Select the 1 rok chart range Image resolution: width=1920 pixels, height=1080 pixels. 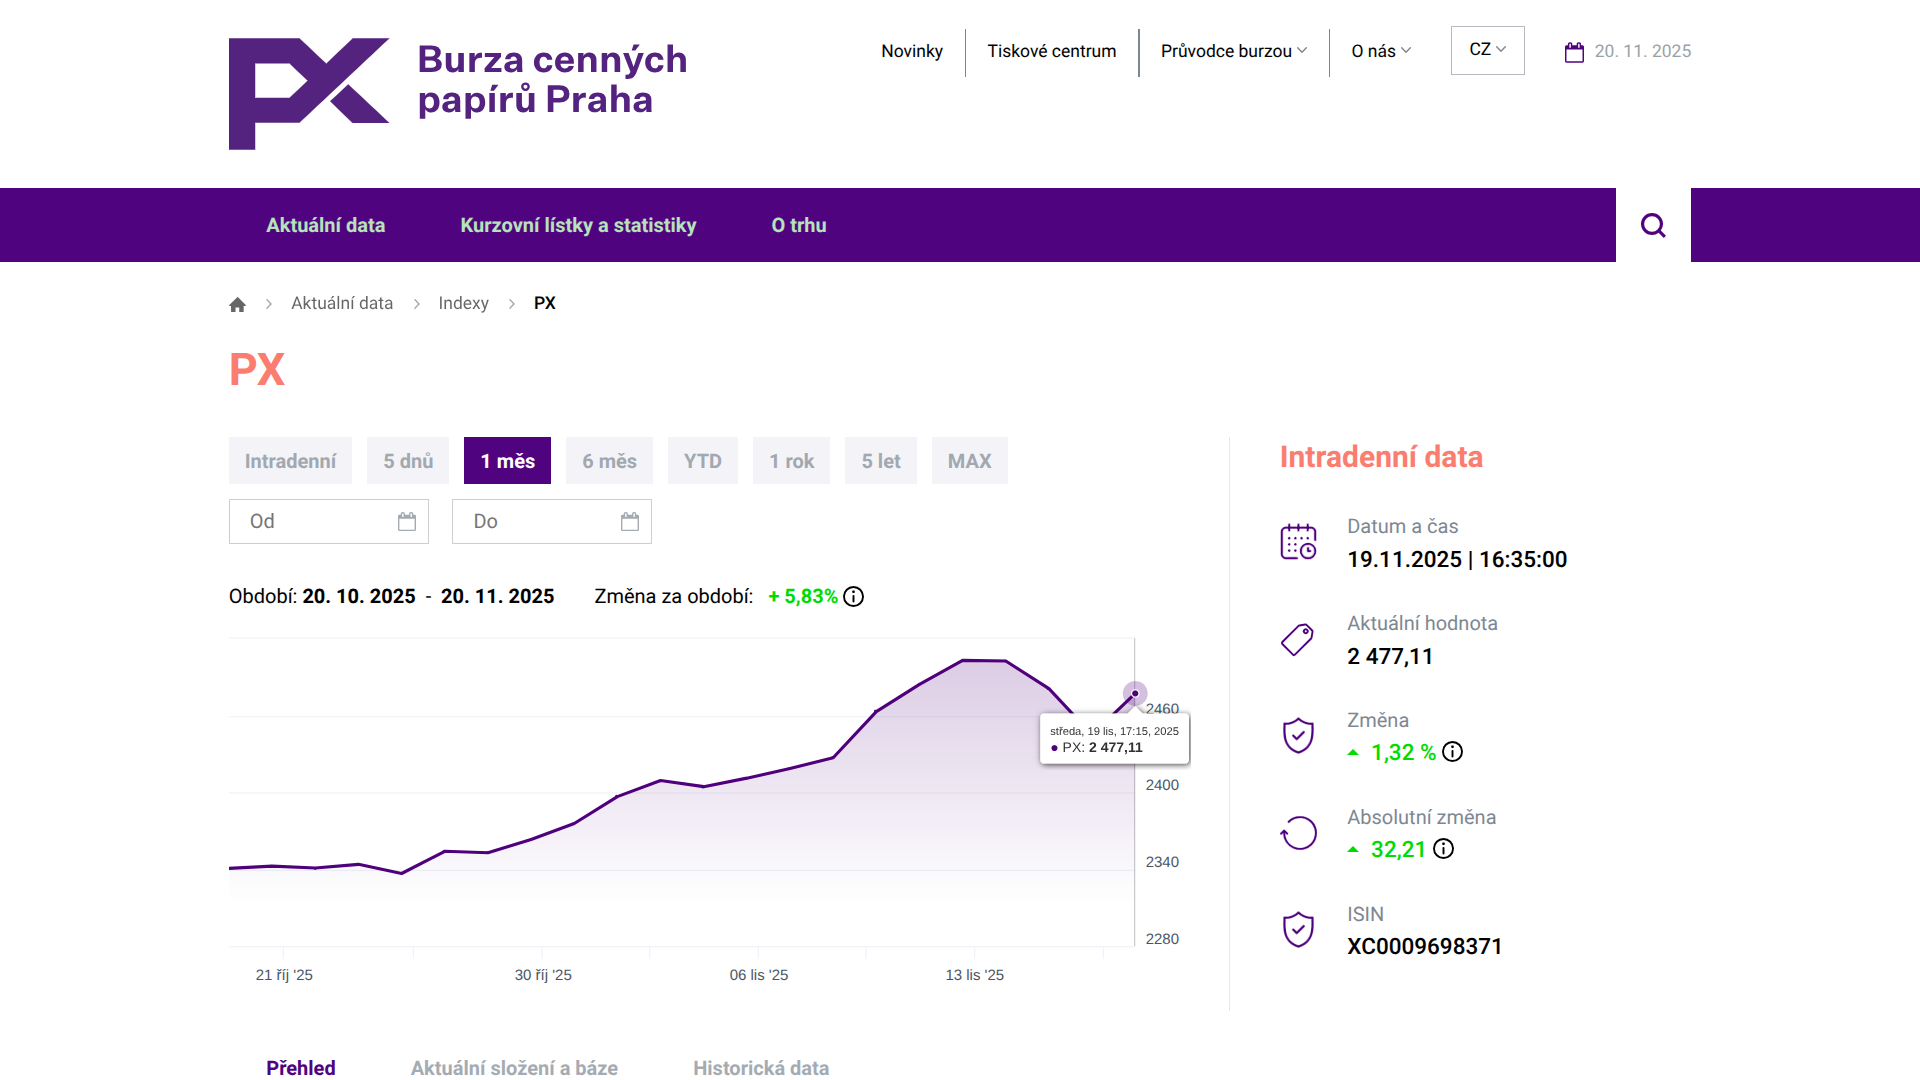click(791, 461)
